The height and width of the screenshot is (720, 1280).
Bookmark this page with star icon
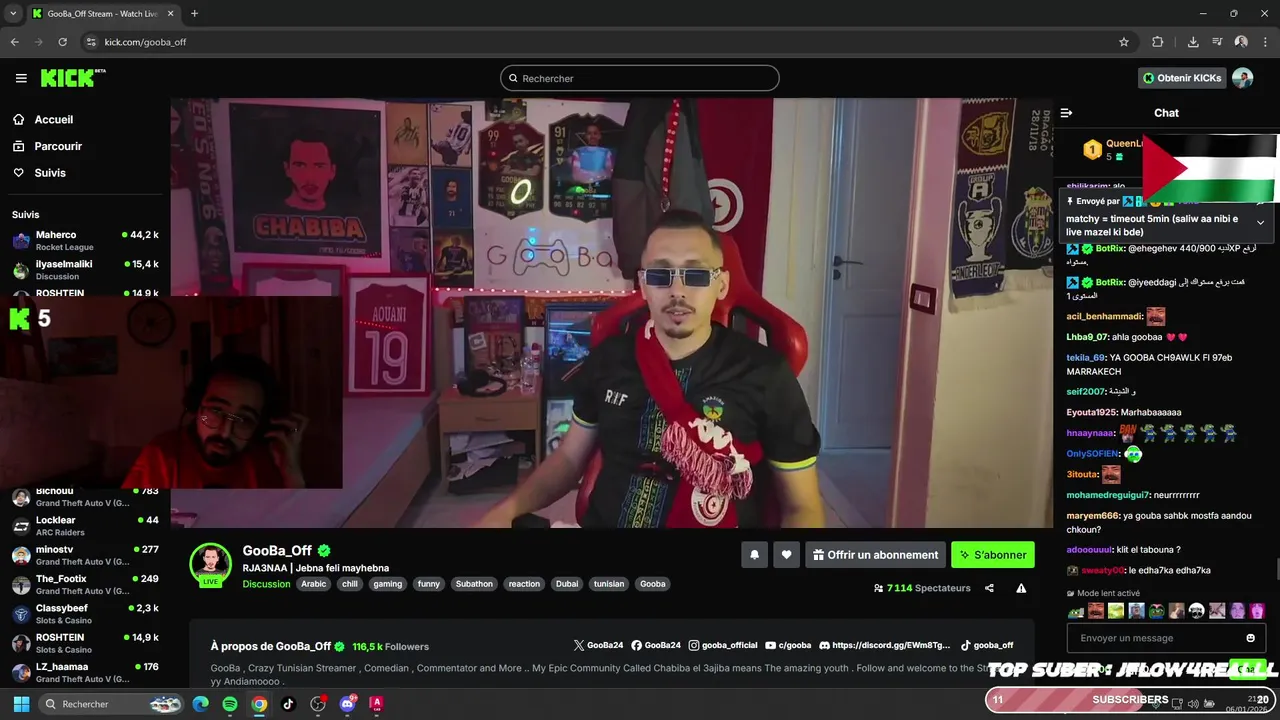pos(1124,42)
